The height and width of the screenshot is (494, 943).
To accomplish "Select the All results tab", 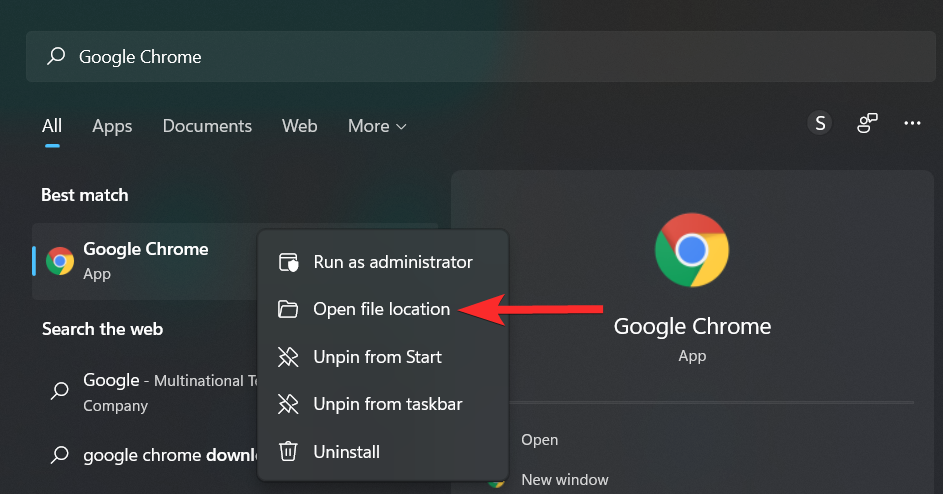I will (x=52, y=126).
